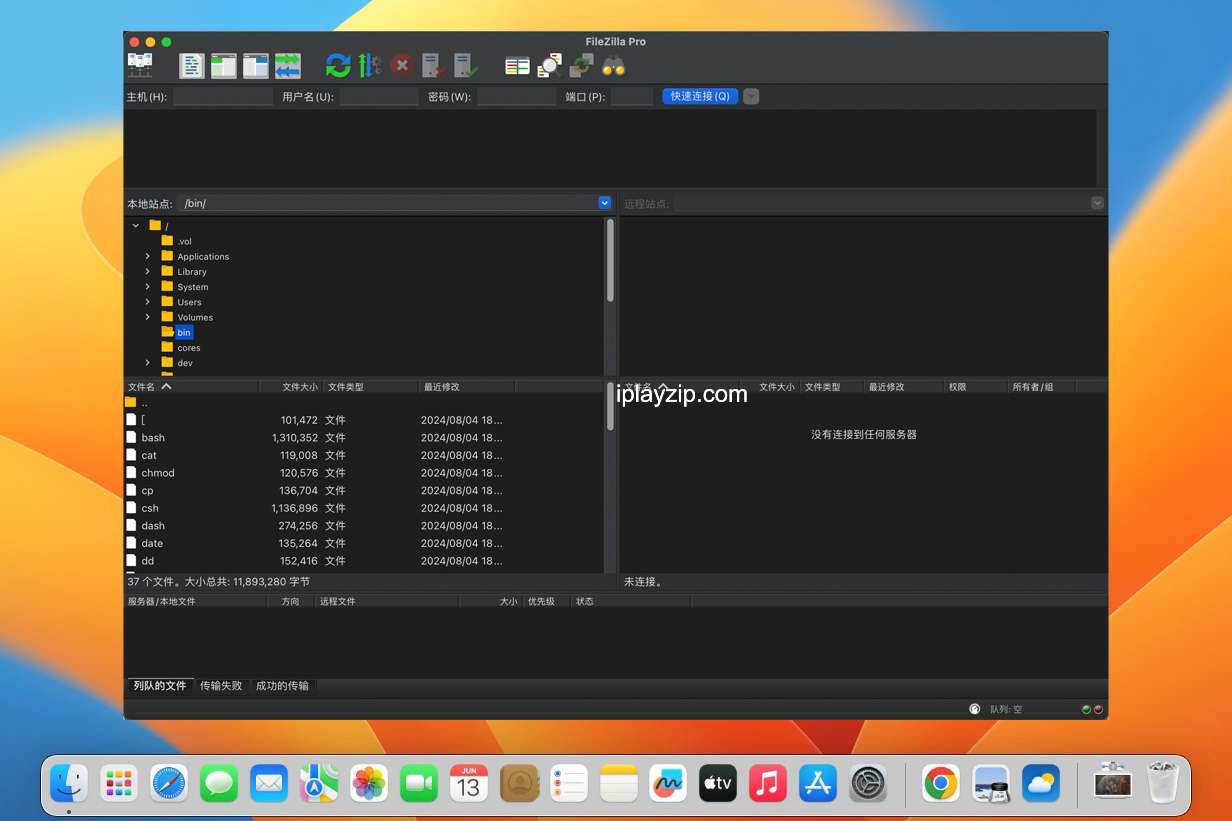Click the remote 权限 column header
Viewport: 1232px width, 821px height.
click(x=975, y=387)
